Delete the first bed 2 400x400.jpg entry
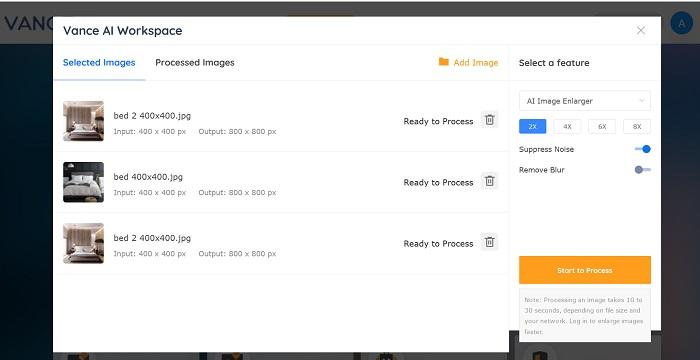Viewport: 700px width, 360px height. click(x=490, y=120)
